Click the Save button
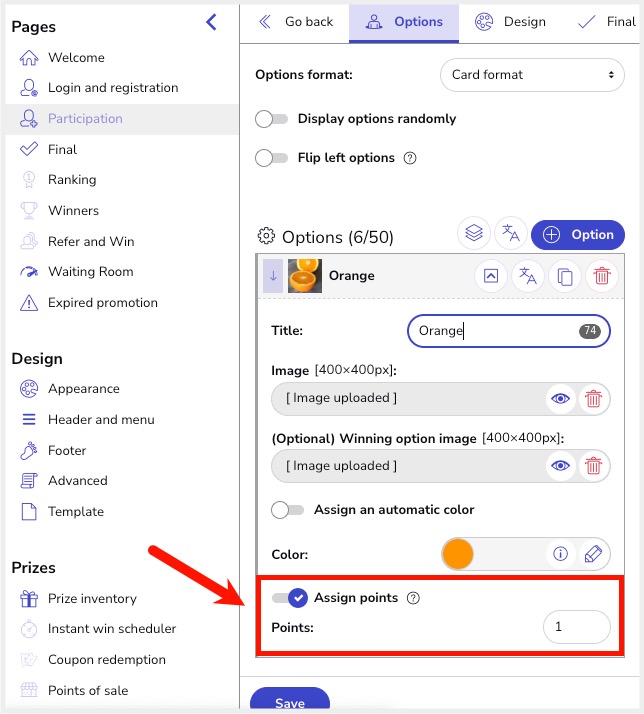Image resolution: width=644 pixels, height=714 pixels. (x=289, y=702)
